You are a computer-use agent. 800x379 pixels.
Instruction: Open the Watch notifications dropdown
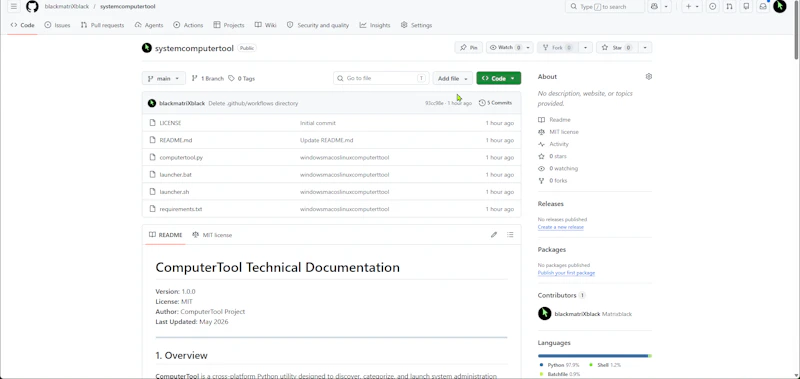[509, 47]
